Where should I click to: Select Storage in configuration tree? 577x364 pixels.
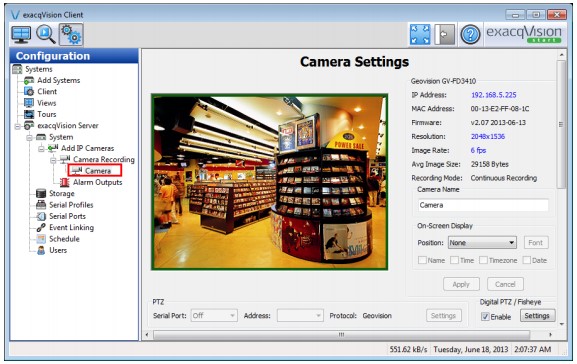(62, 193)
